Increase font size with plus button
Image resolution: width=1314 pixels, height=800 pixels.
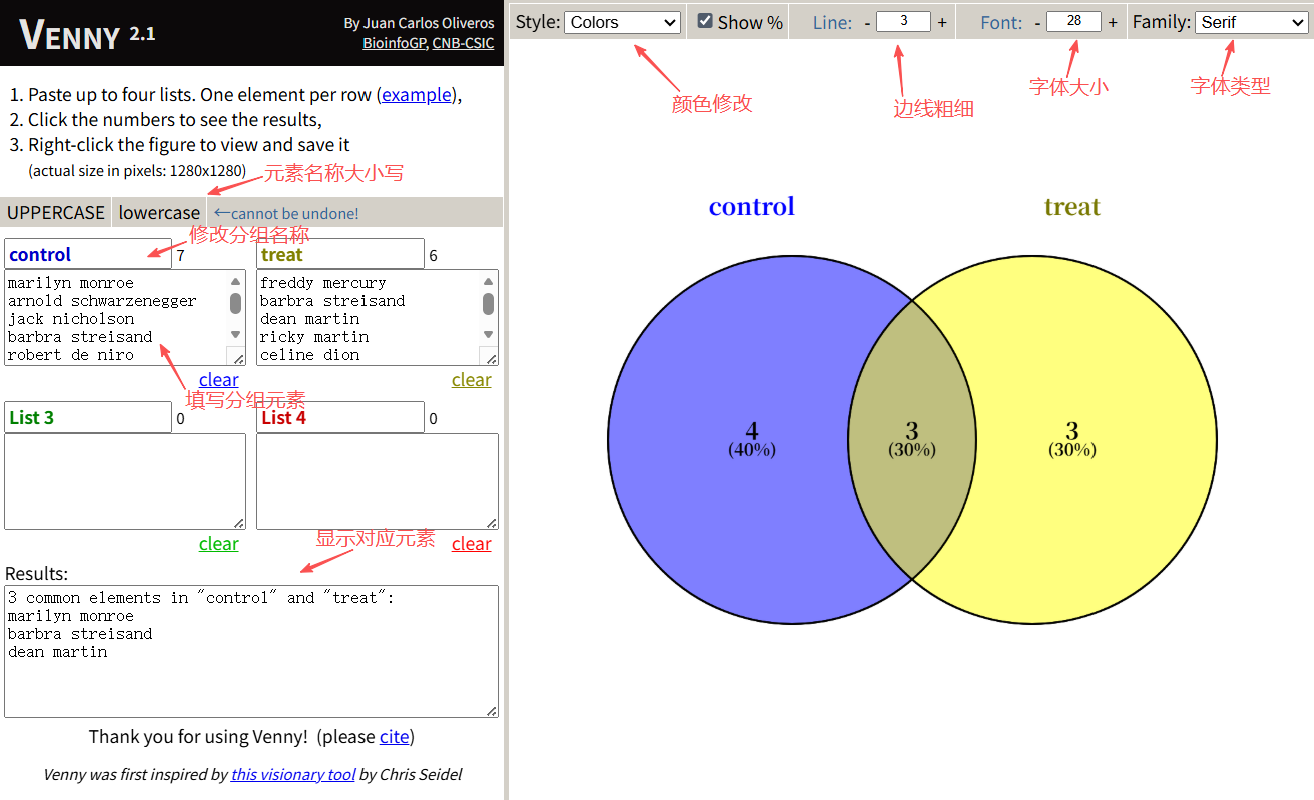(x=1113, y=22)
